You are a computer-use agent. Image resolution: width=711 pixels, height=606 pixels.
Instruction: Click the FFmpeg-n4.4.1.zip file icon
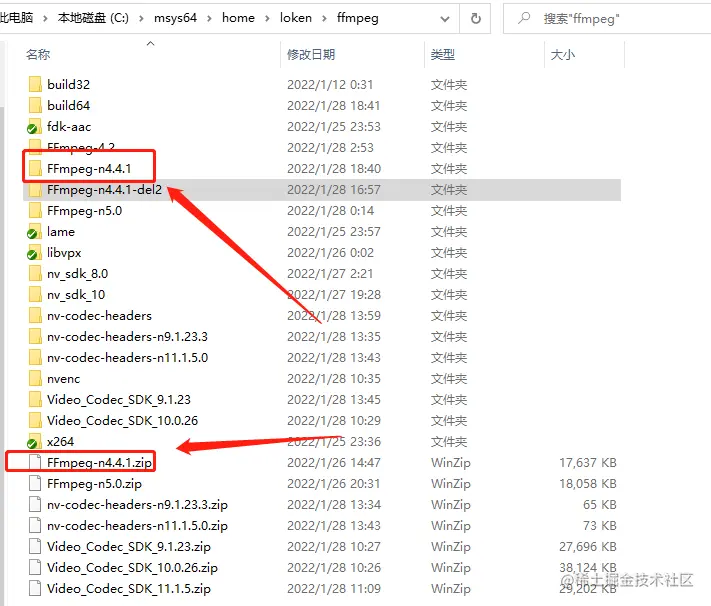click(35, 463)
